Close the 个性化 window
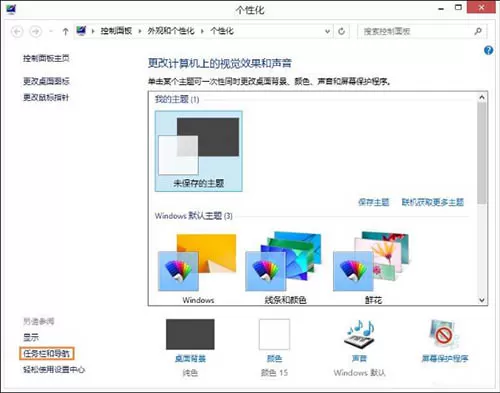The width and height of the screenshot is (500, 393). (x=481, y=7)
